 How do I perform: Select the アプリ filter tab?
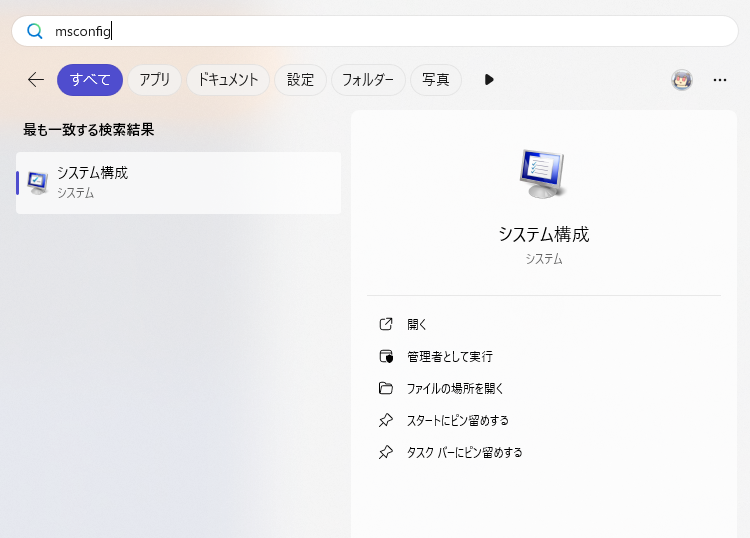pyautogui.click(x=154, y=79)
